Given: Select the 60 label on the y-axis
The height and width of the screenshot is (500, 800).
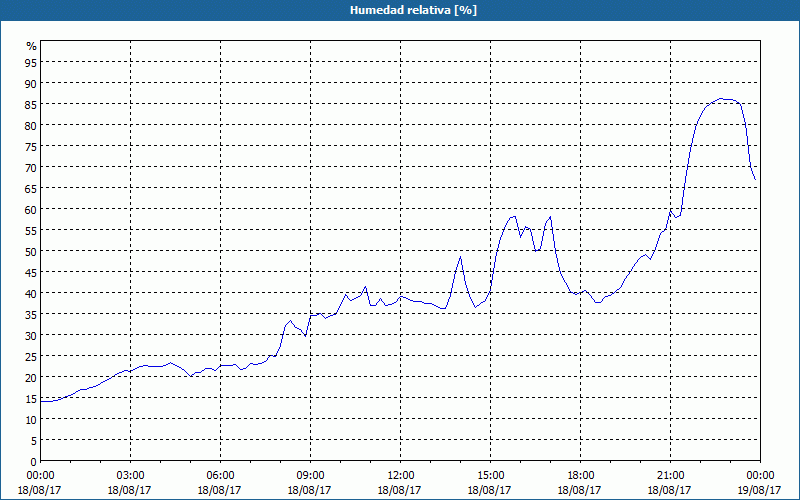Looking at the screenshot, I should tap(32, 209).
